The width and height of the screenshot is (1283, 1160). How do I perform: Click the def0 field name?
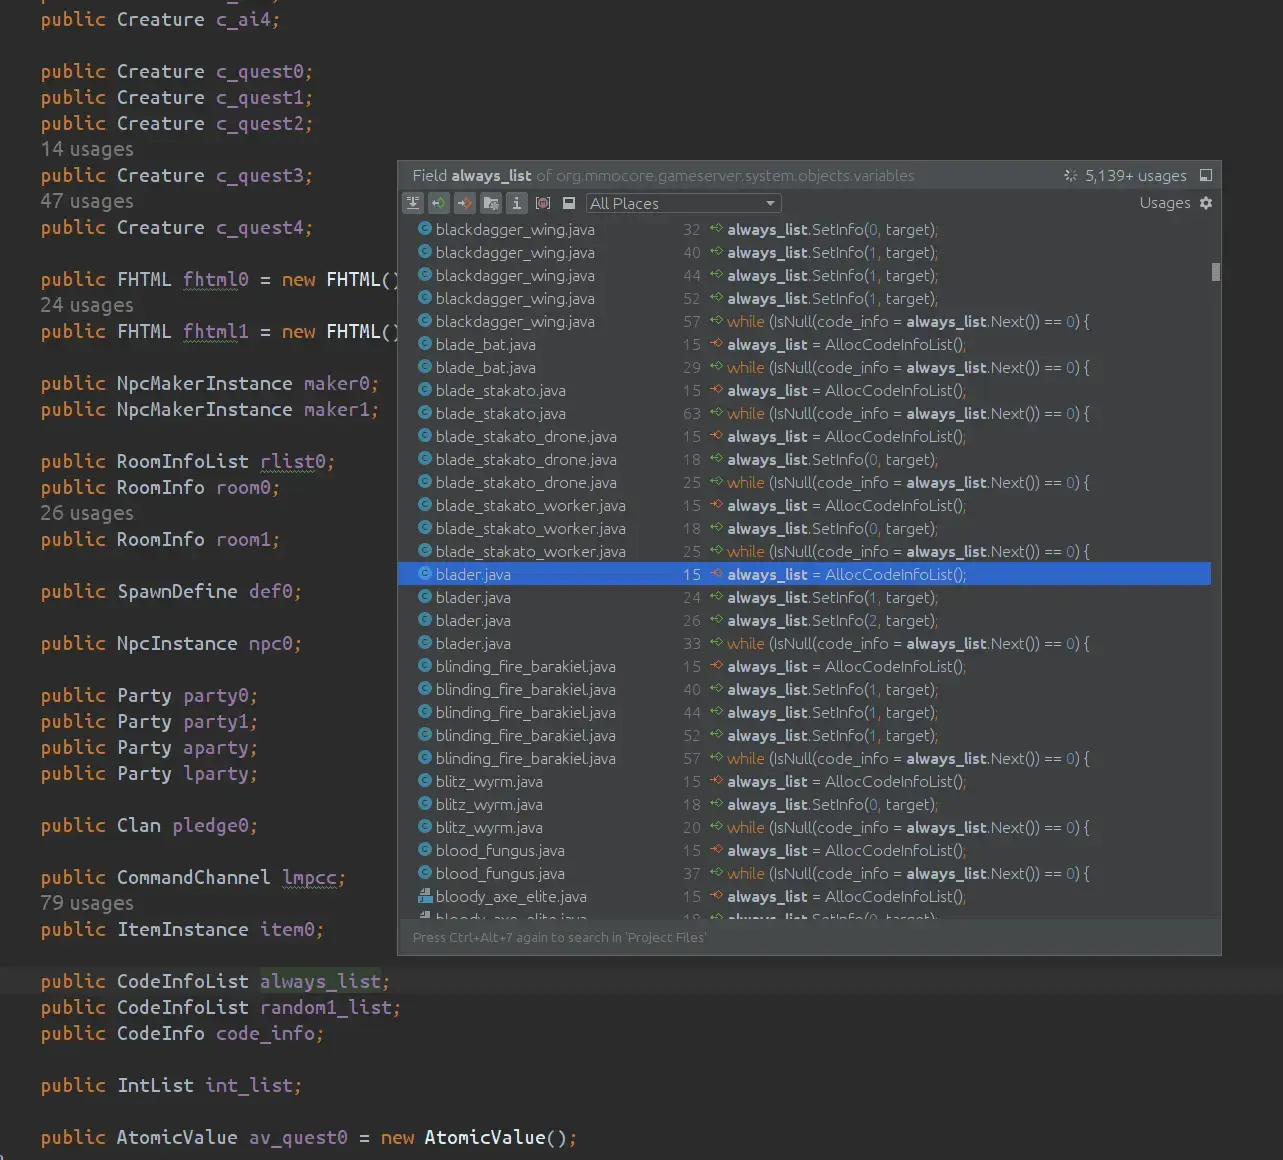(271, 591)
